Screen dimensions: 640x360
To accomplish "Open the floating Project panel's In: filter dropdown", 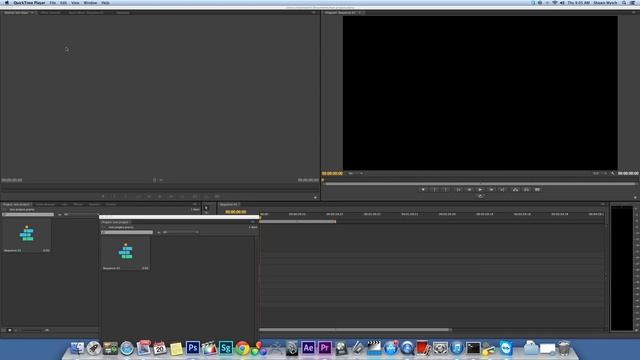I will (x=180, y=232).
